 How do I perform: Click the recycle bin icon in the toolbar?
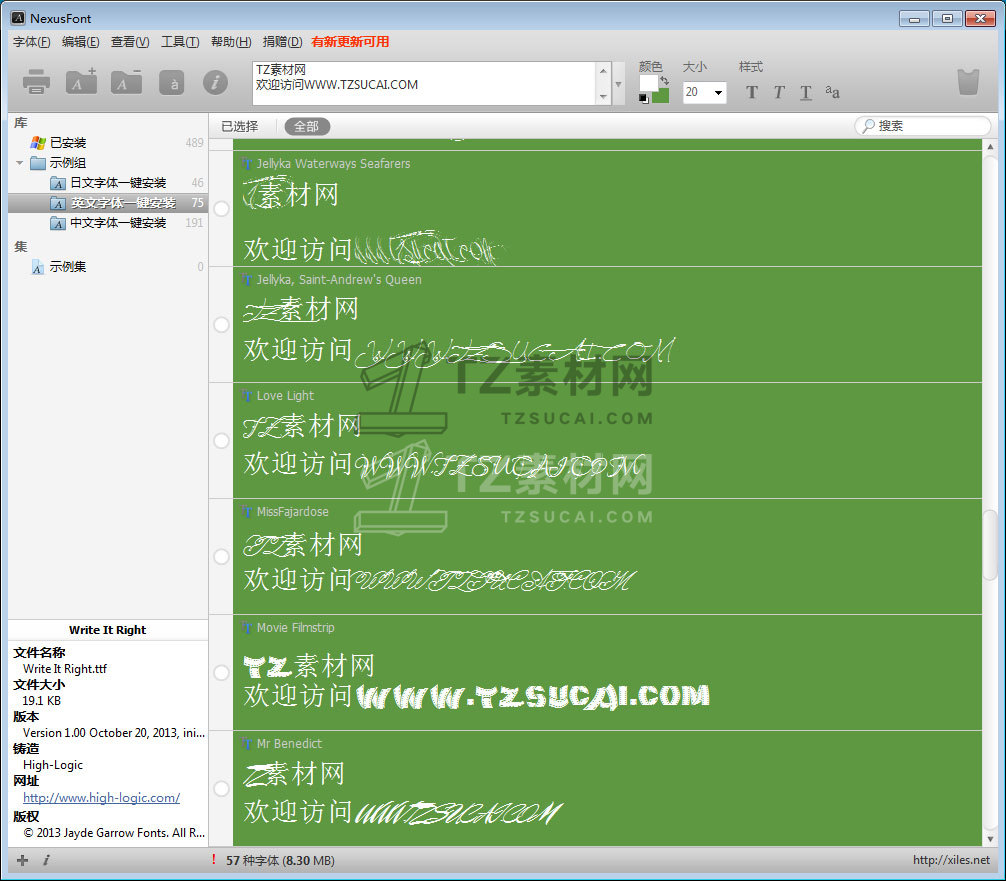coord(968,82)
